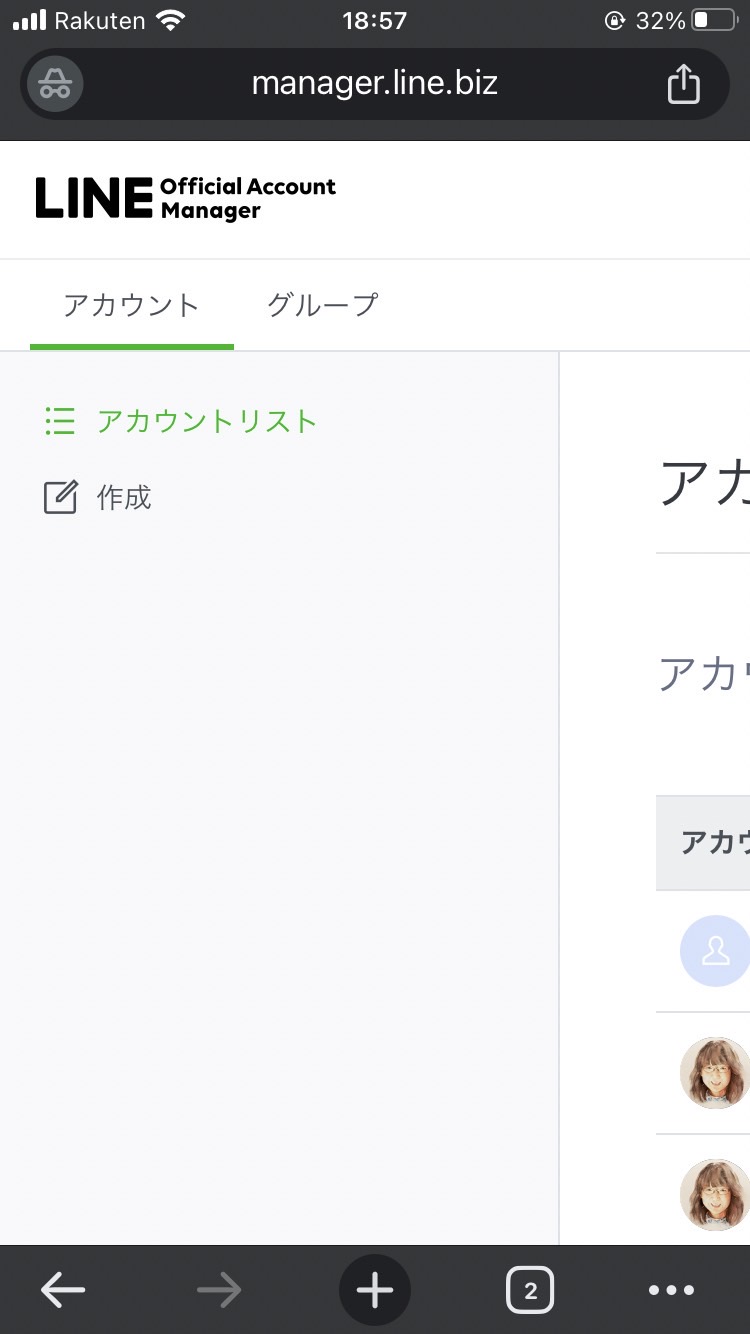The width and height of the screenshot is (750, 1334).
Task: Click the 作成 text link in sidebar
Action: [x=124, y=497]
